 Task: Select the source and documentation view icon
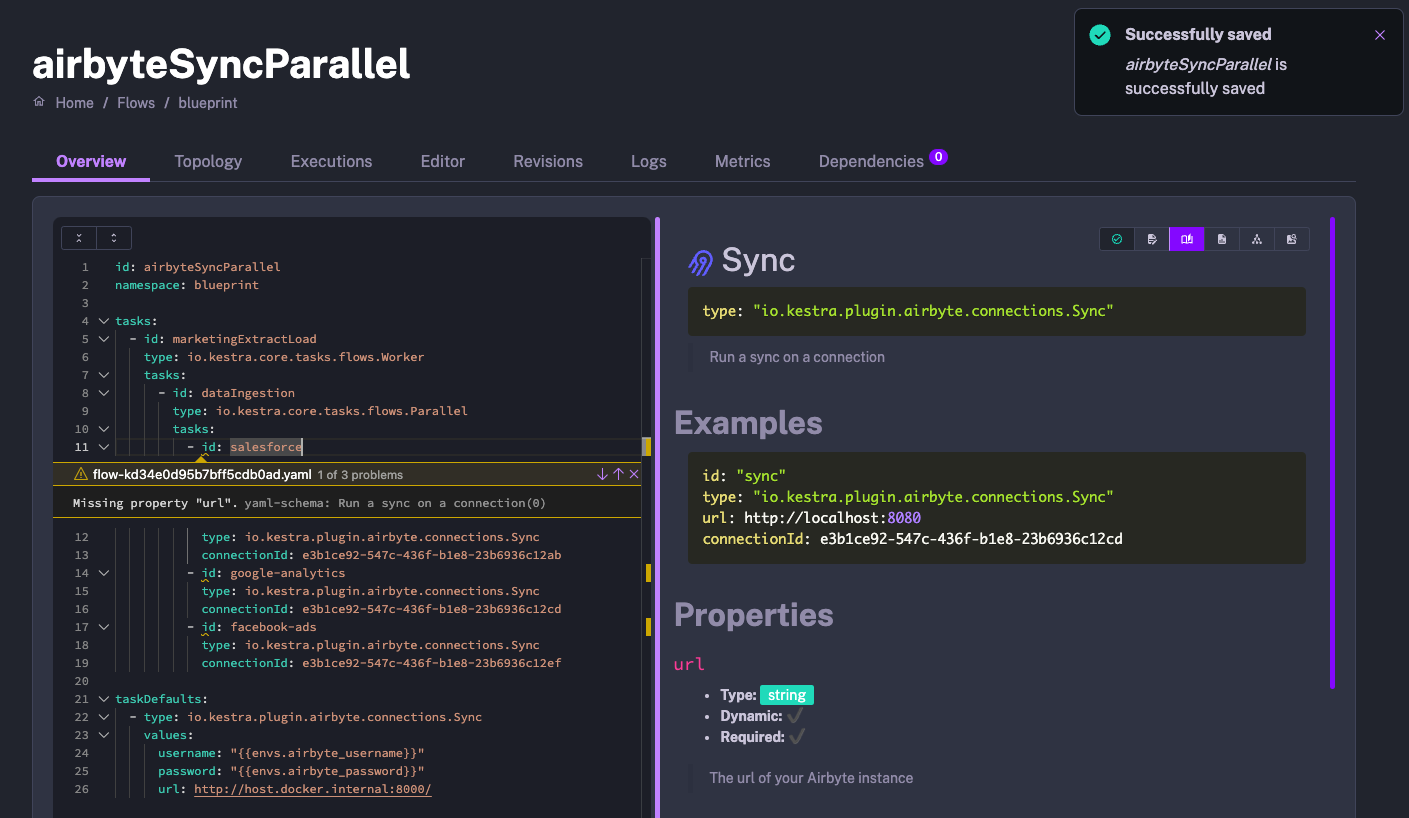click(1187, 239)
